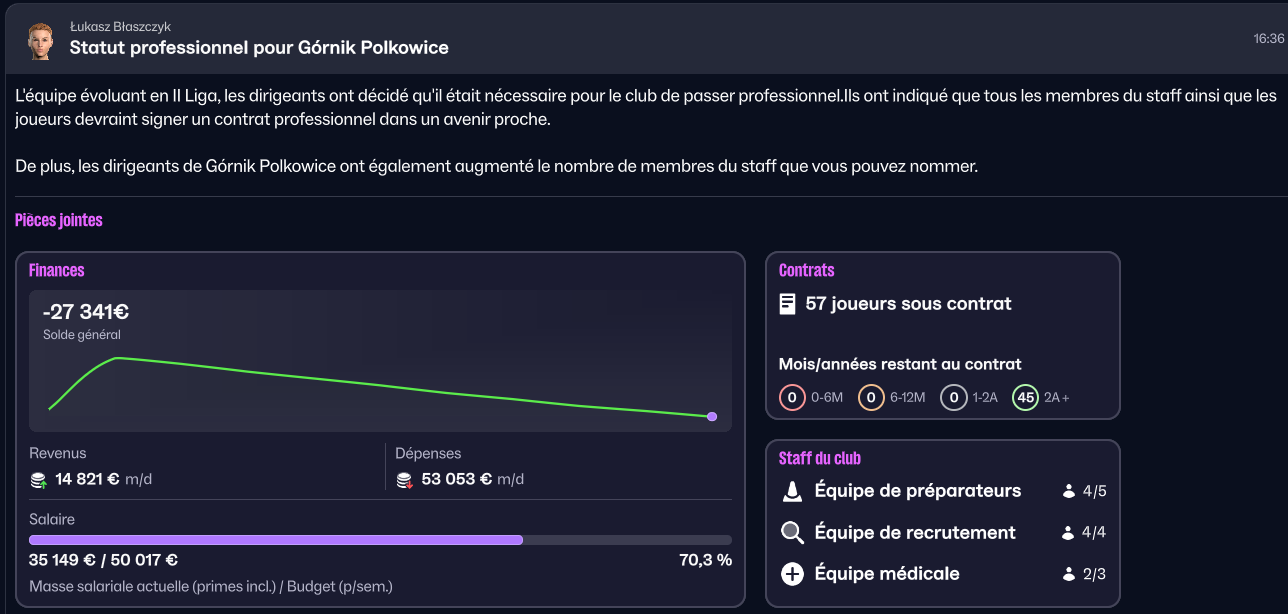The height and width of the screenshot is (614, 1288).
Task: Click the red coins Dépenses icon
Action: pos(405,480)
